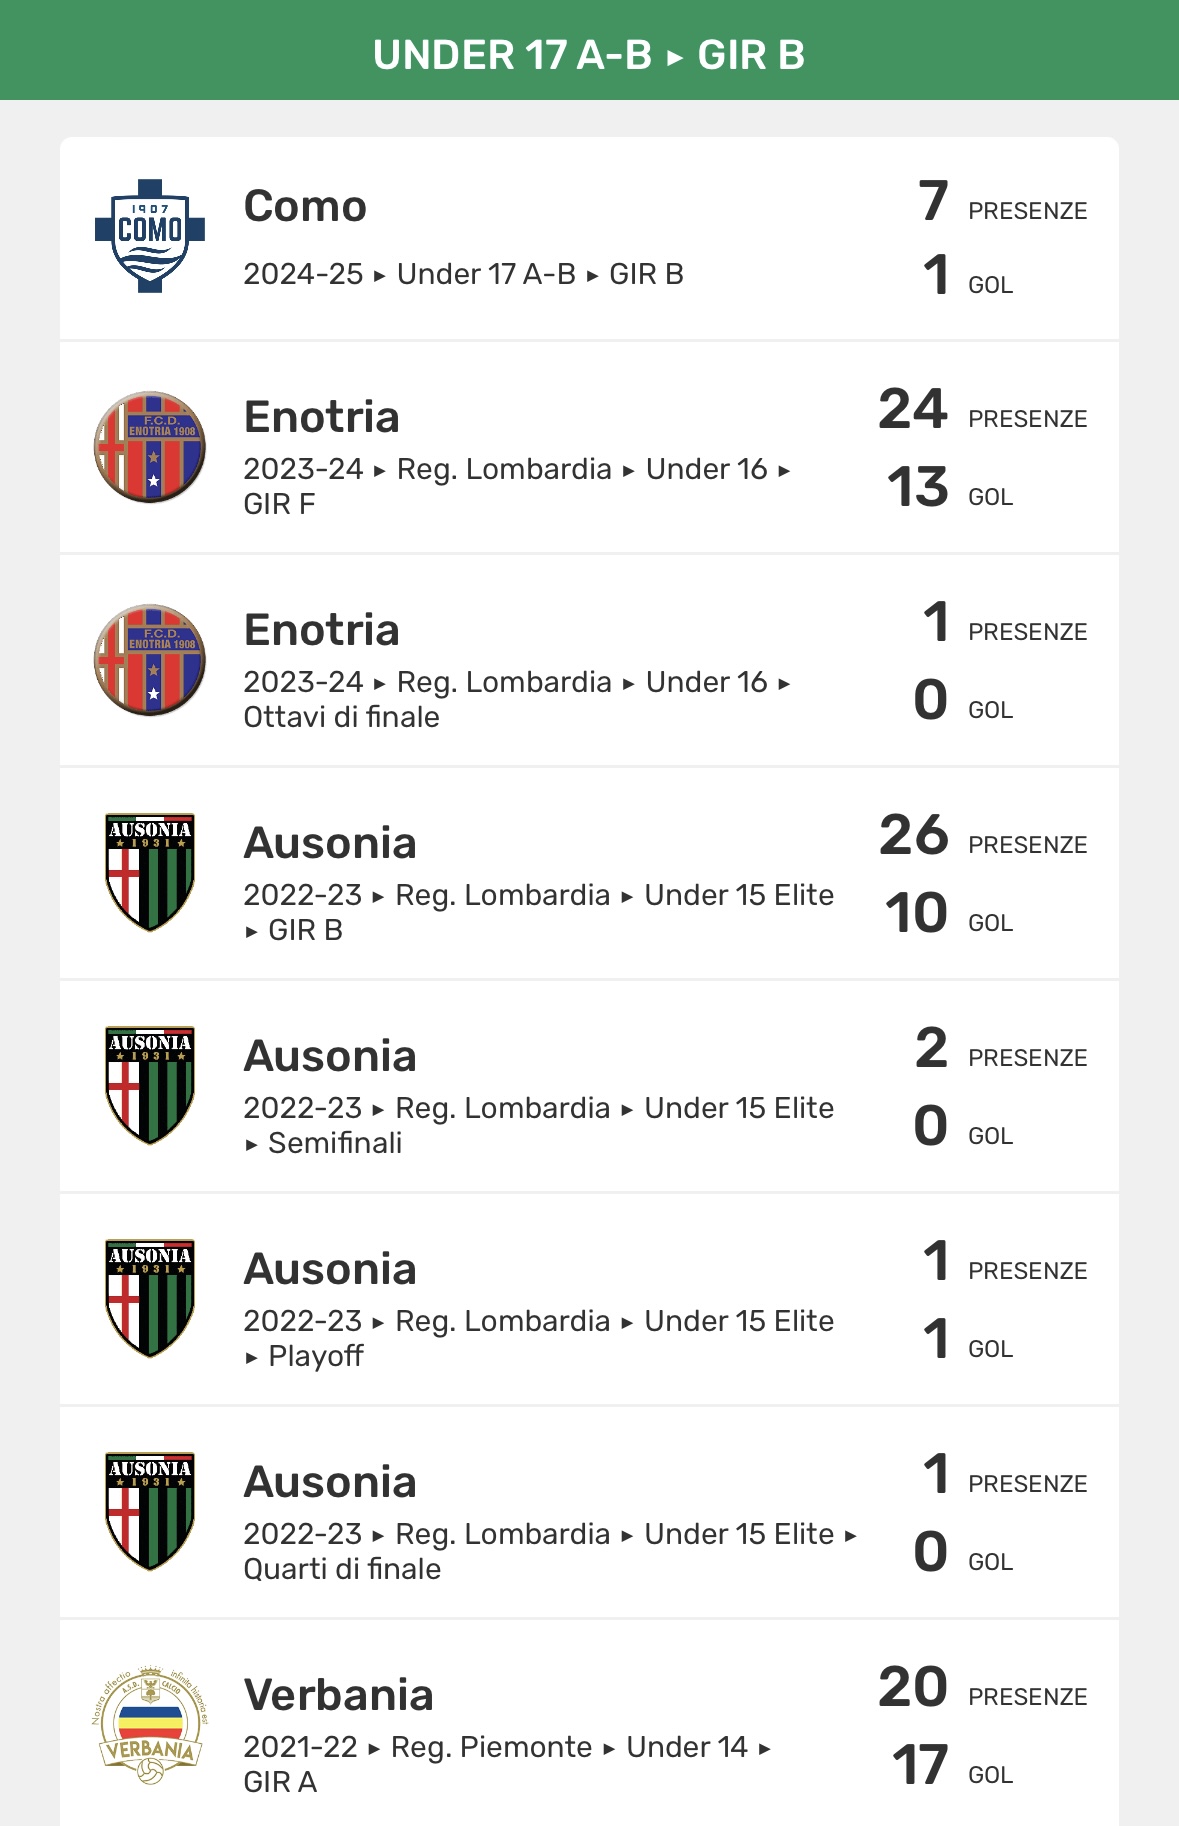Open Ausonia Under 15 Elite GIR B line
Image resolution: width=1179 pixels, height=1826 pixels.
[538, 912]
